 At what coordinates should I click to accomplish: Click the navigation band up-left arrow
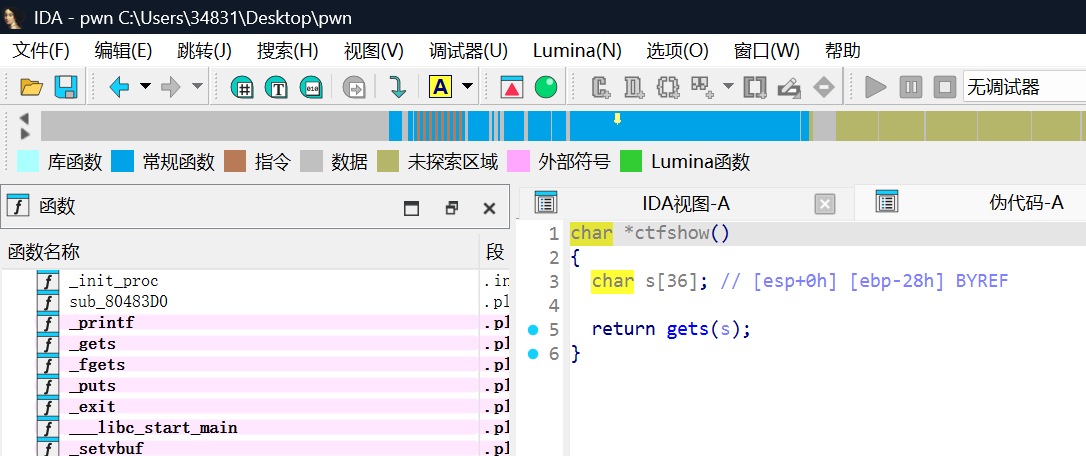pos(24,119)
